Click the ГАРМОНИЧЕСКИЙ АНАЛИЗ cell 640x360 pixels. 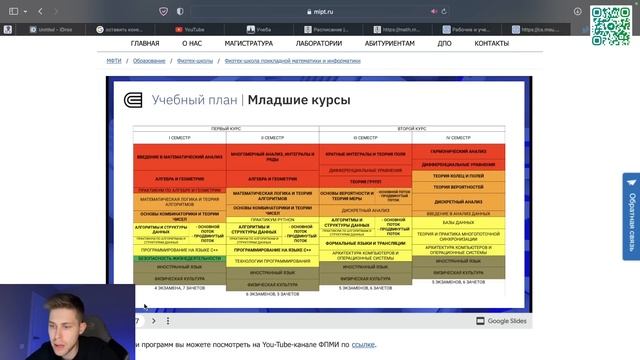click(x=458, y=151)
